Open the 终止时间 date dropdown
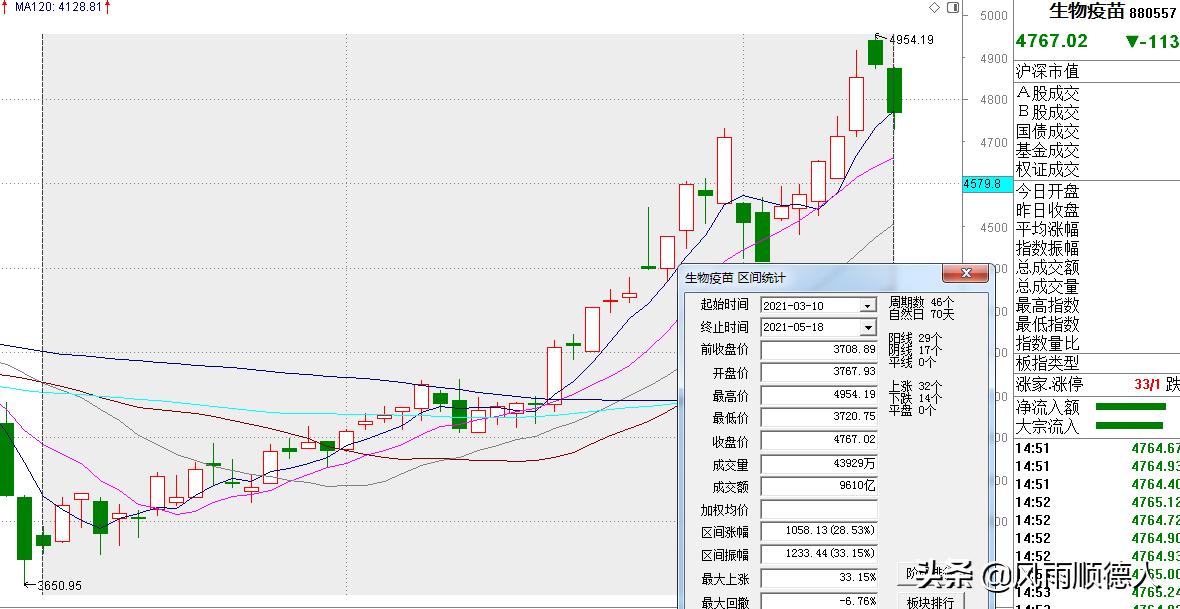This screenshot has height=609, width=1180. pos(868,327)
